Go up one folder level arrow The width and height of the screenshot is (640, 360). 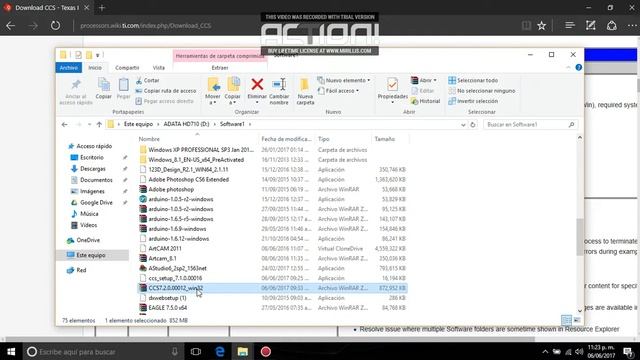[99, 124]
